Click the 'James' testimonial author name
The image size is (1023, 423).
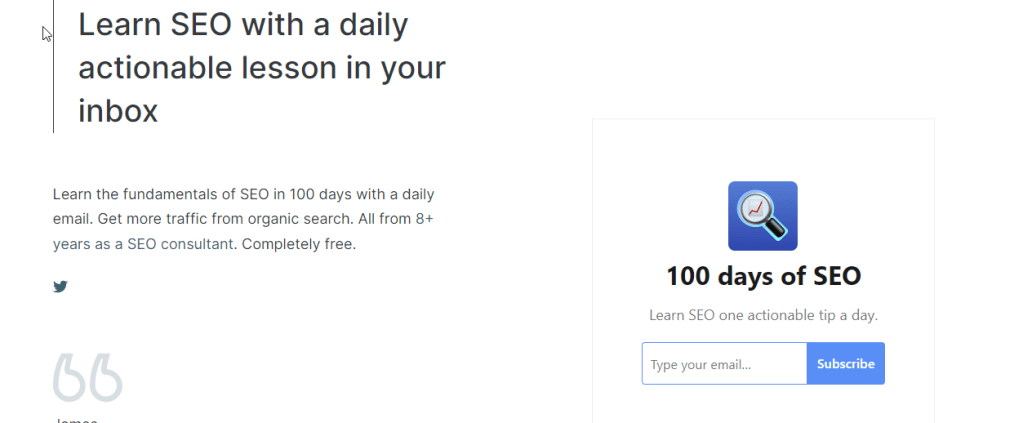tap(76, 419)
